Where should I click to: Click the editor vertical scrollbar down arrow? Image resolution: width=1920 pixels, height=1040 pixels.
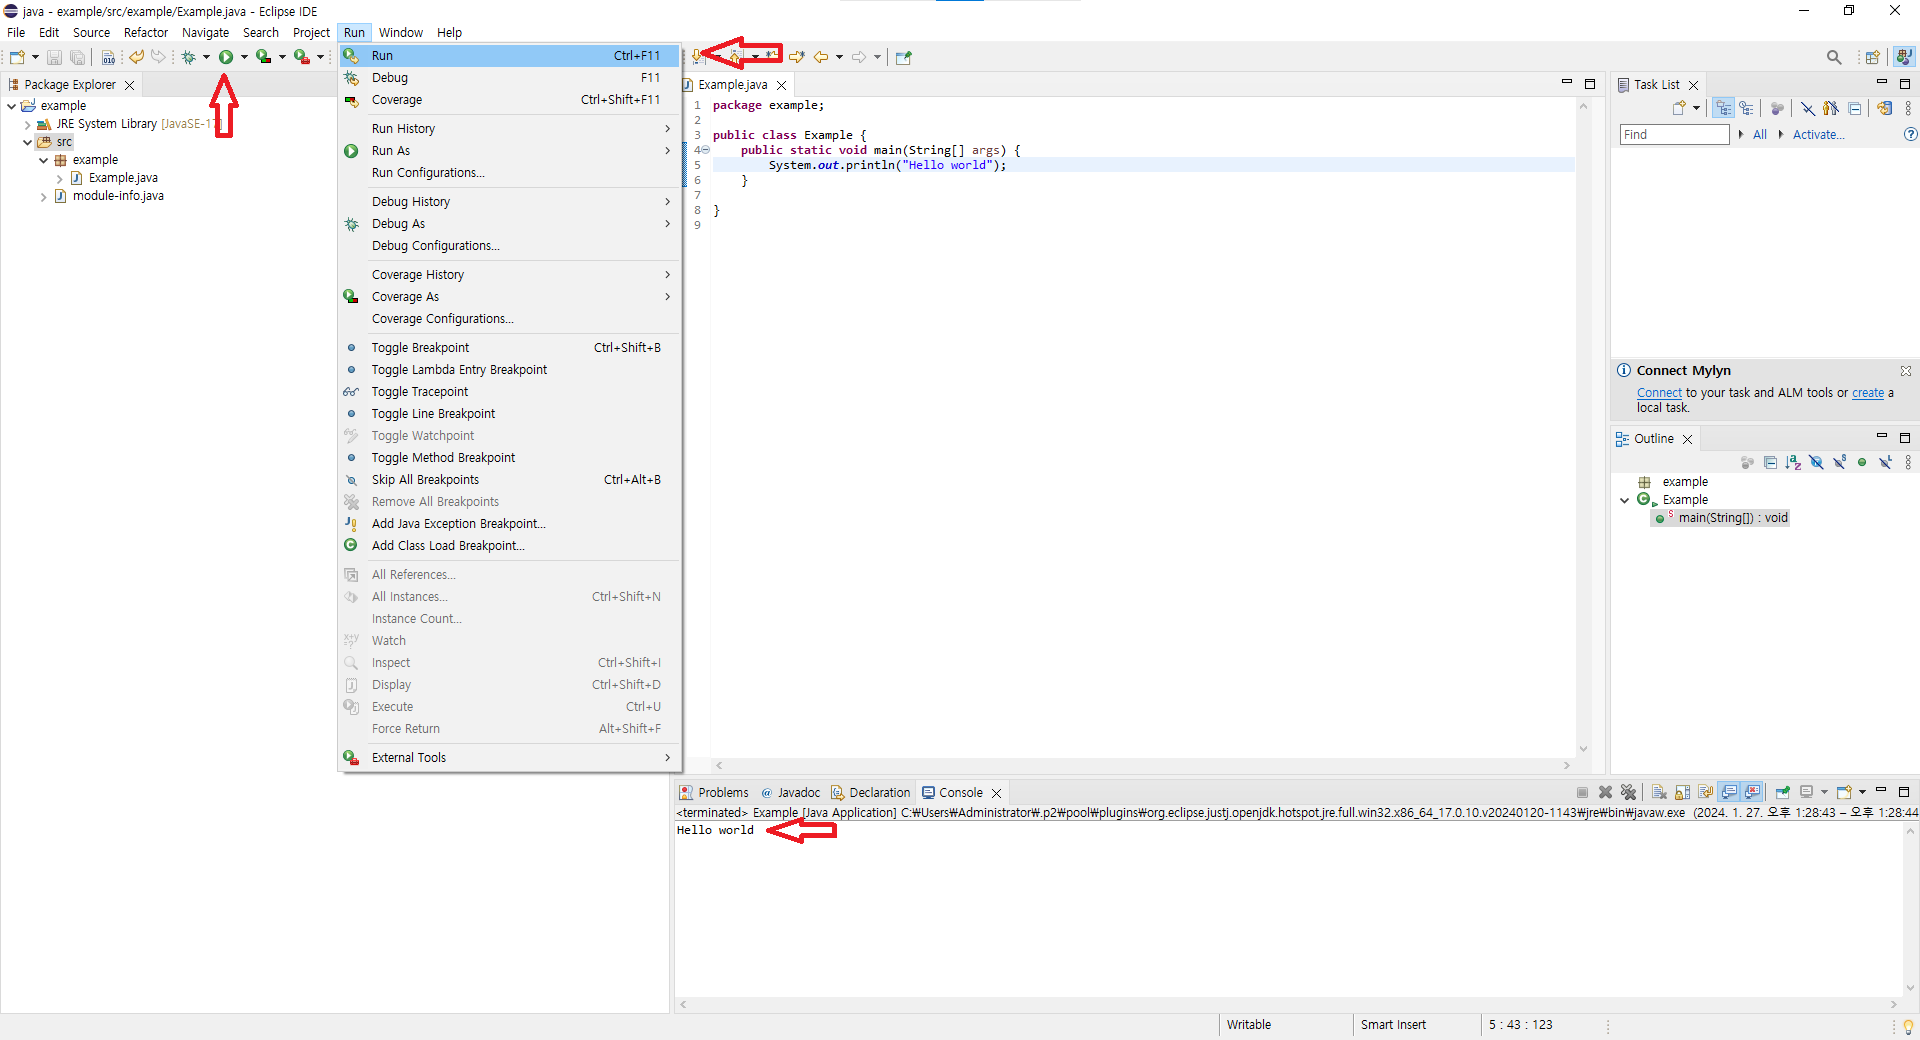point(1583,749)
